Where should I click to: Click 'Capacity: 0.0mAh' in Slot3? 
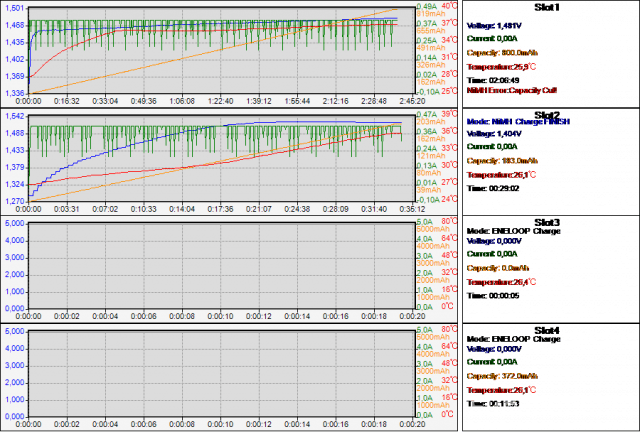[498, 268]
